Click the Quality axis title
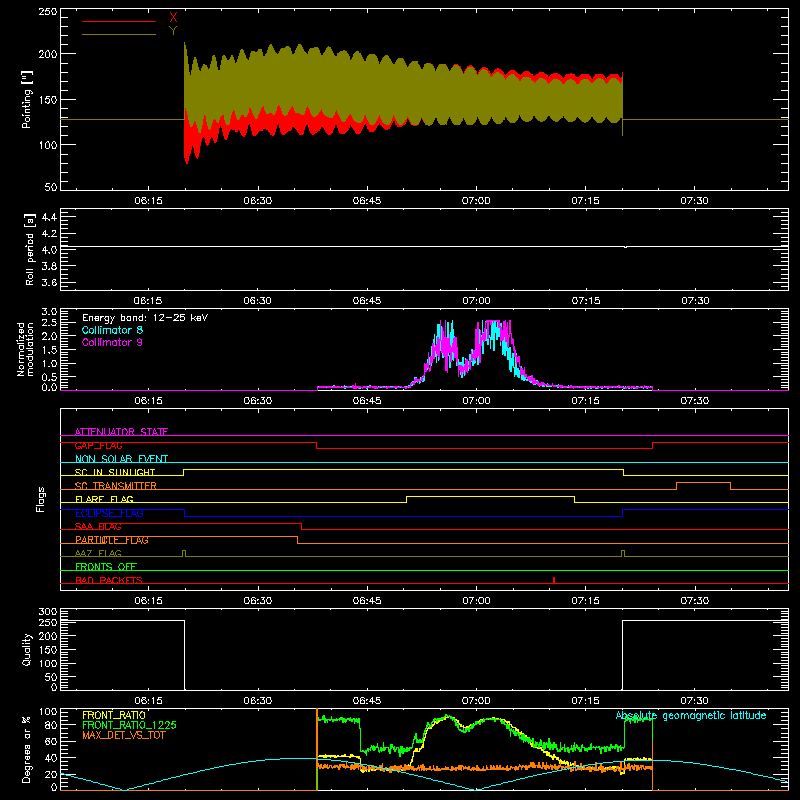Viewport: 800px width, 800px height. tap(27, 649)
